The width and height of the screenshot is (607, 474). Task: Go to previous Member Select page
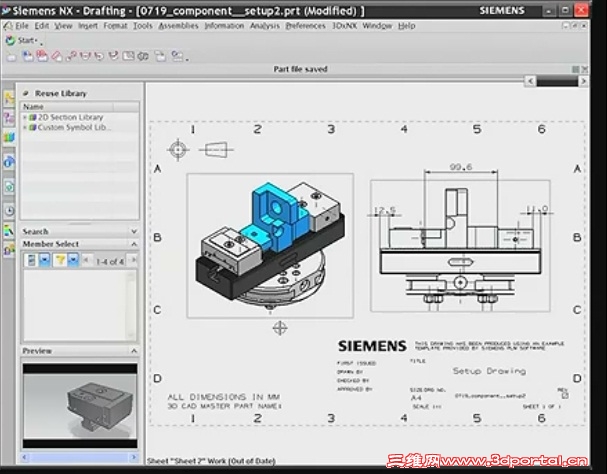point(86,260)
